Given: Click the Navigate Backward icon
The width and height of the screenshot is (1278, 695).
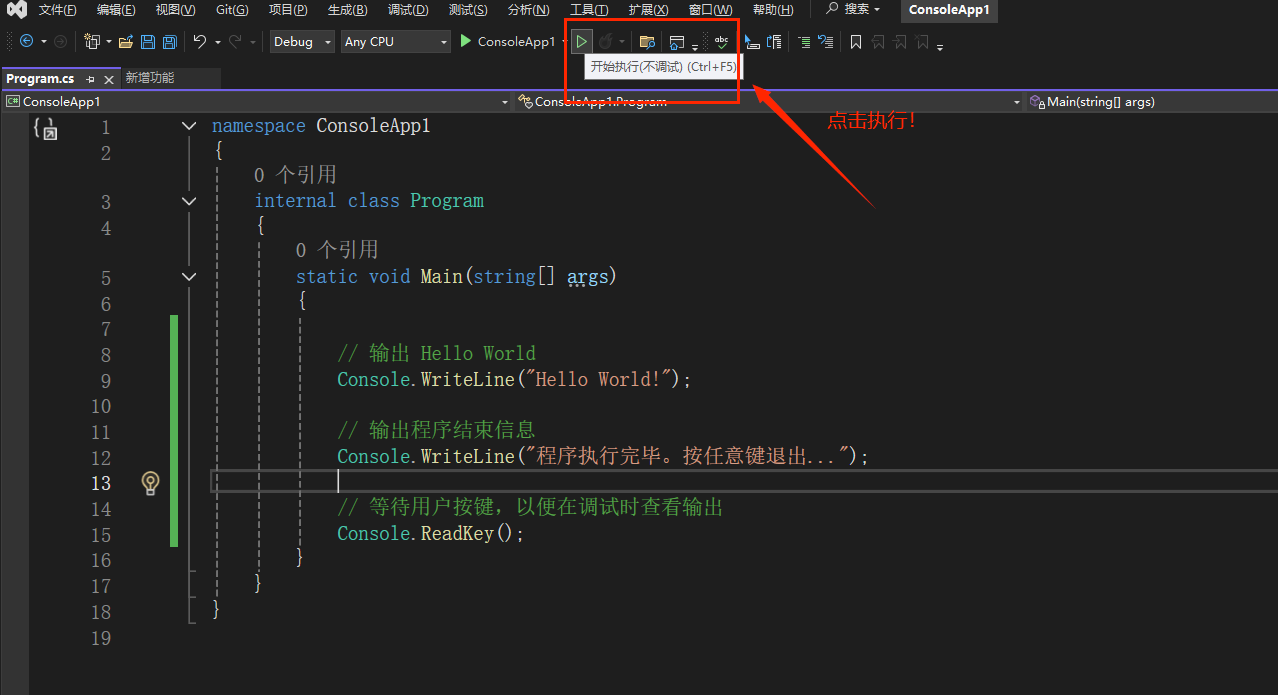Looking at the screenshot, I should pyautogui.click(x=26, y=42).
